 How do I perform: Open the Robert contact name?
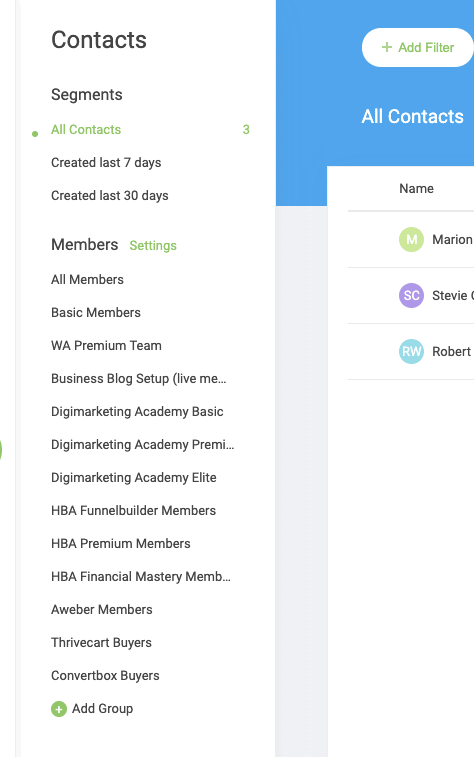click(451, 351)
